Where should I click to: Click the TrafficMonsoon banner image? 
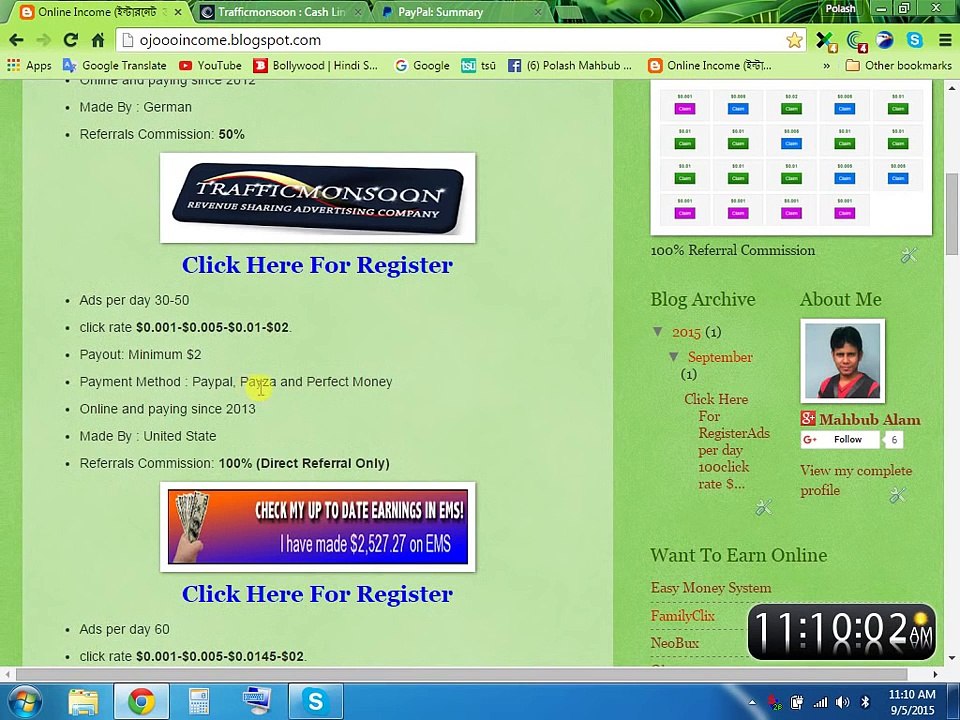(x=317, y=198)
